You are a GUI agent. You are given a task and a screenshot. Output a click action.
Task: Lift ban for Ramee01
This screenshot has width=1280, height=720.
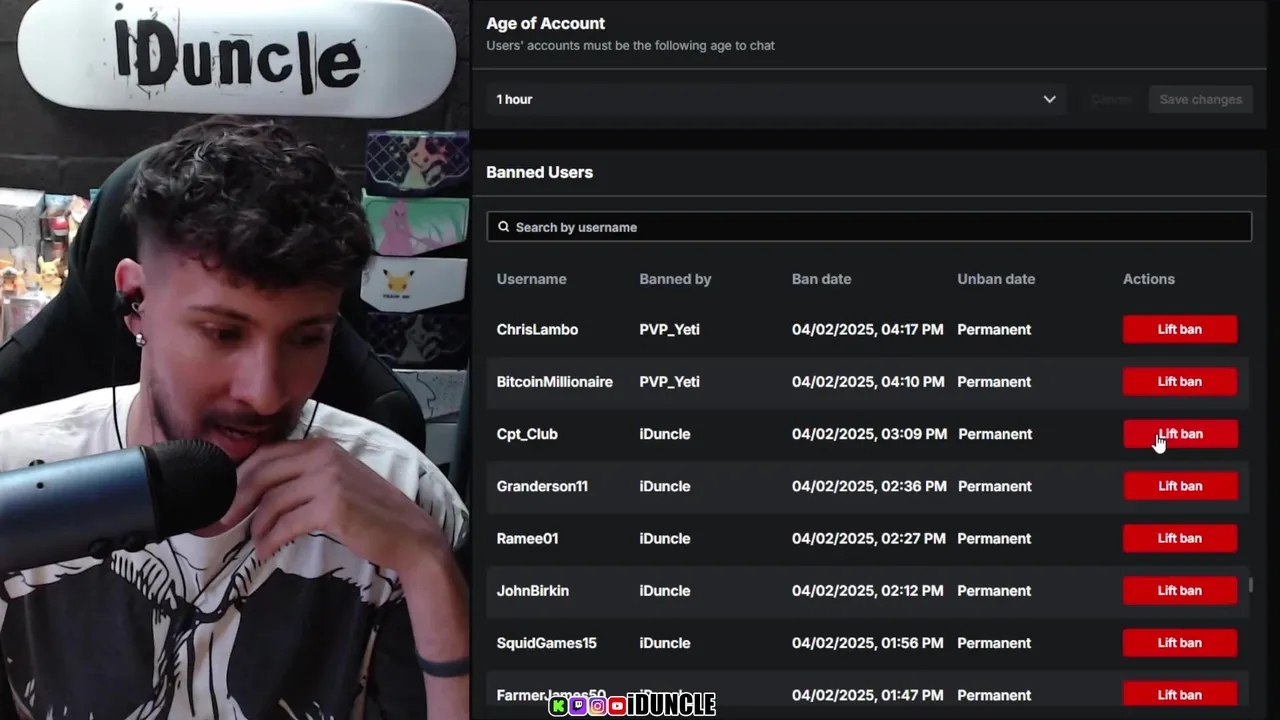tap(1180, 538)
